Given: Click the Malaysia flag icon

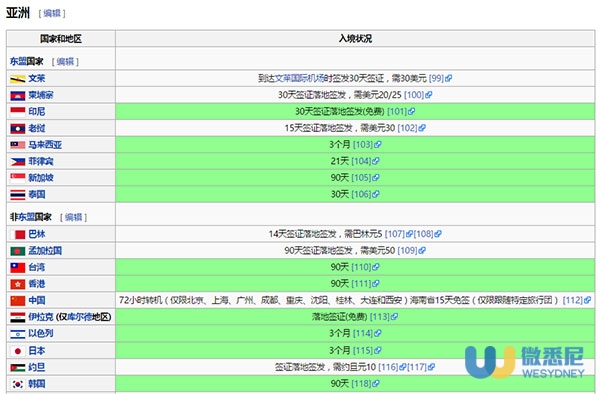Looking at the screenshot, I should (x=18, y=145).
